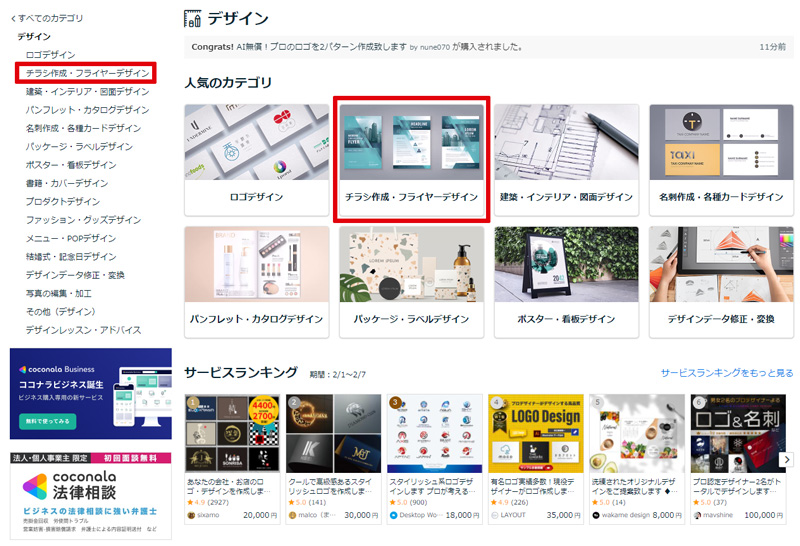Click the Desktop Wo seller avatar icon
800x546 pixels.
pos(394,515)
